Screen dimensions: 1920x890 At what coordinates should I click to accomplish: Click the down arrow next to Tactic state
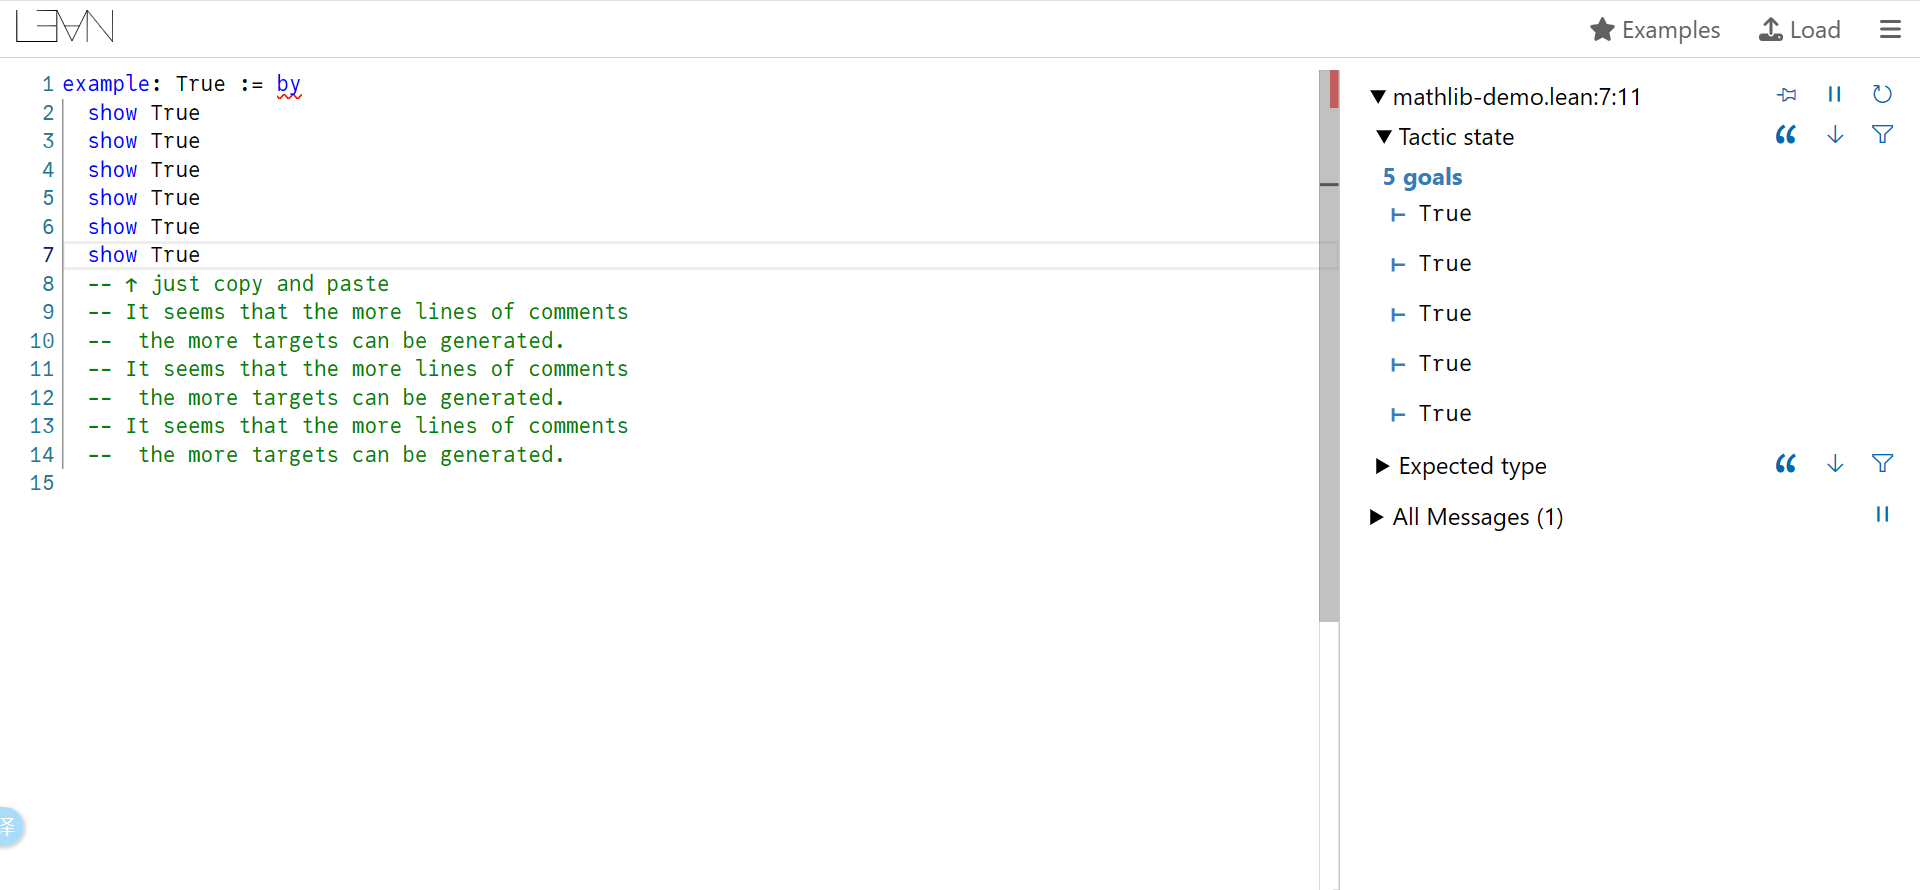[1835, 135]
